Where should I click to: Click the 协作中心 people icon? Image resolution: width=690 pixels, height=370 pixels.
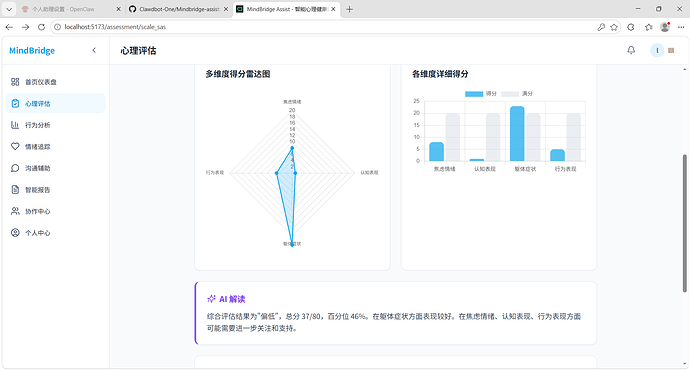pos(15,211)
